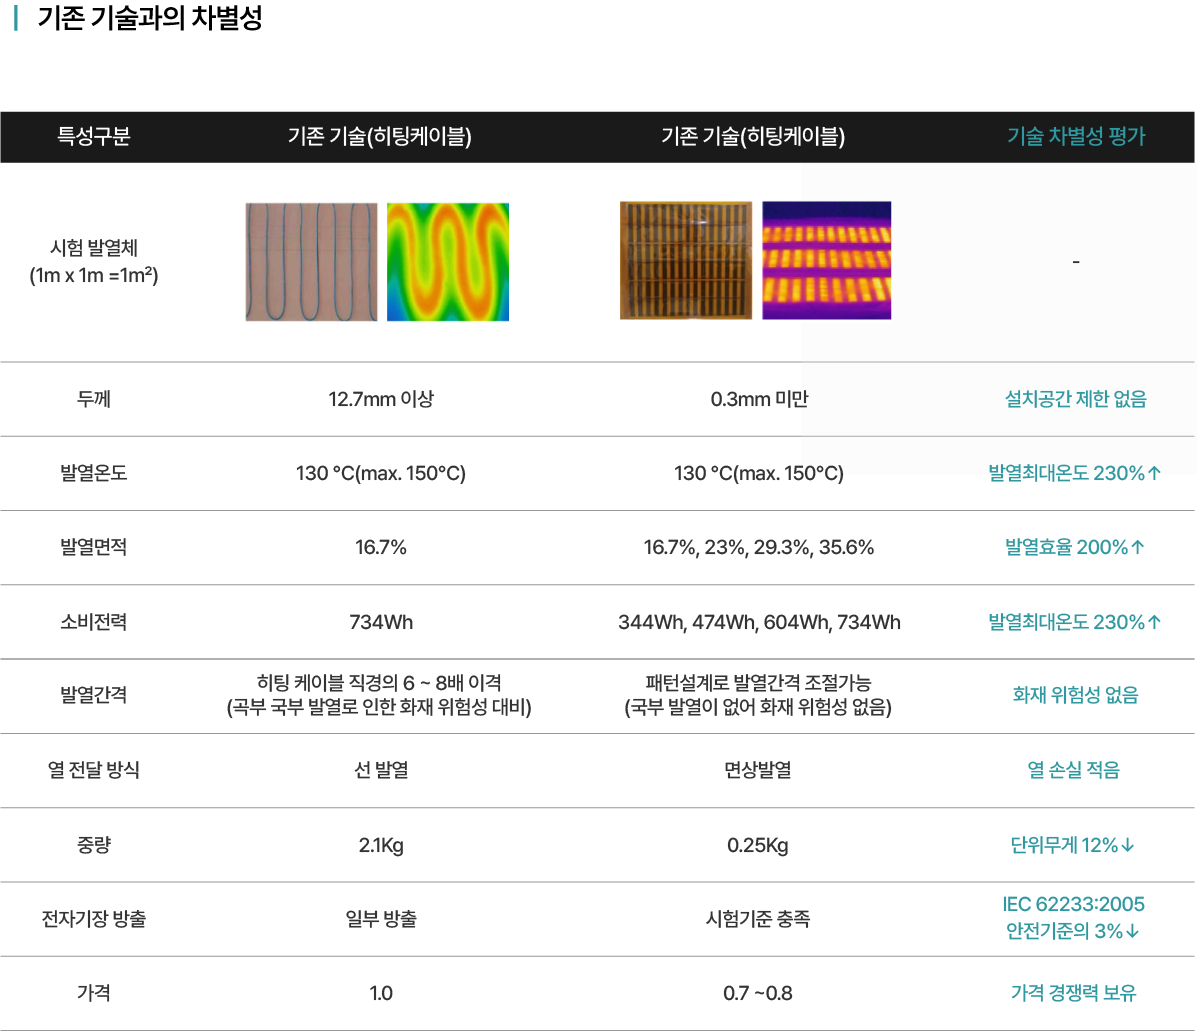Select the IEC 62233:2005 standard text

click(1073, 905)
